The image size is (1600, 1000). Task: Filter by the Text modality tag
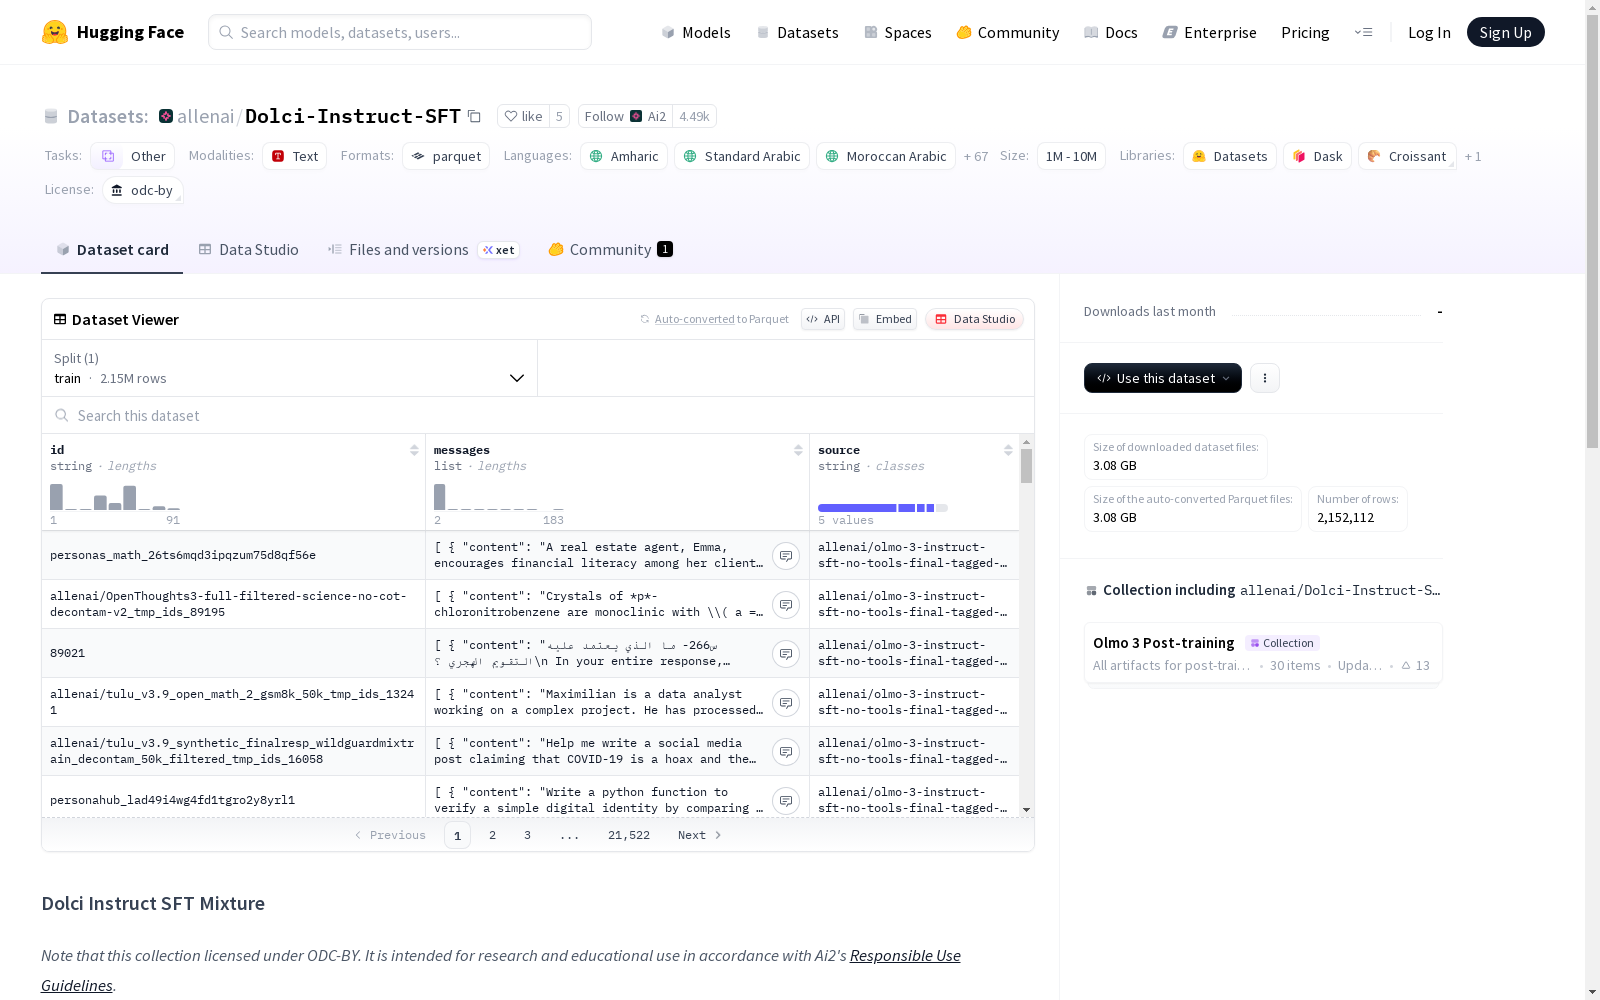tap(295, 156)
